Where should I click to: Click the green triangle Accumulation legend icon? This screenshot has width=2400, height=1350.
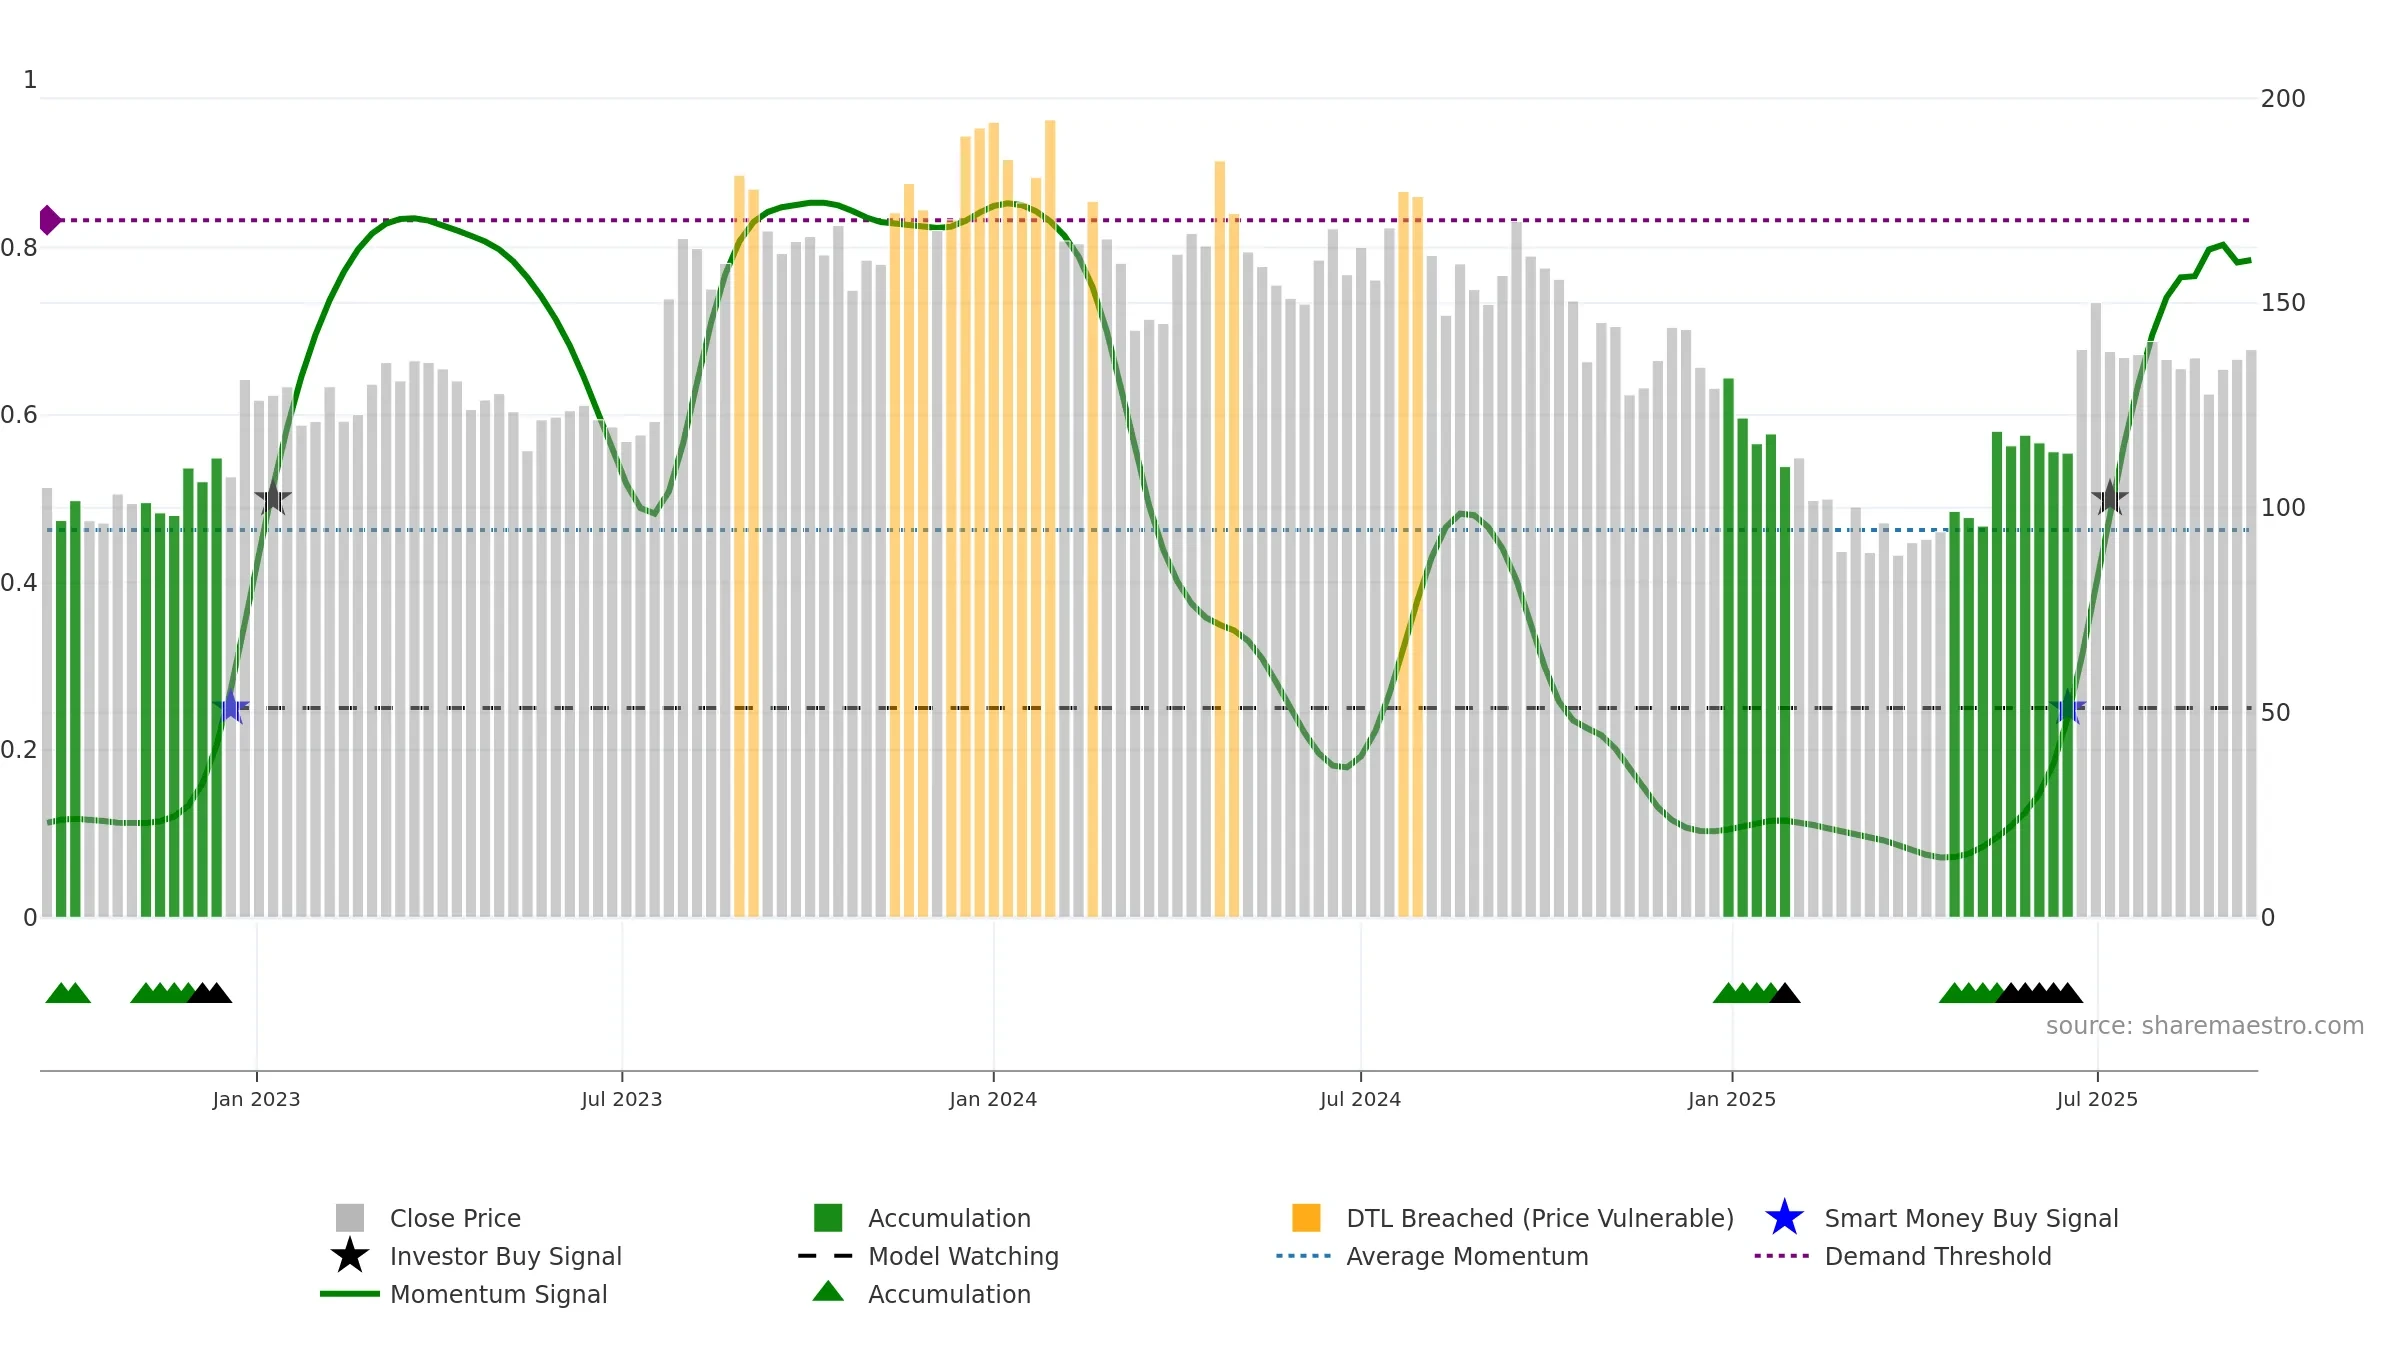pos(828,1291)
